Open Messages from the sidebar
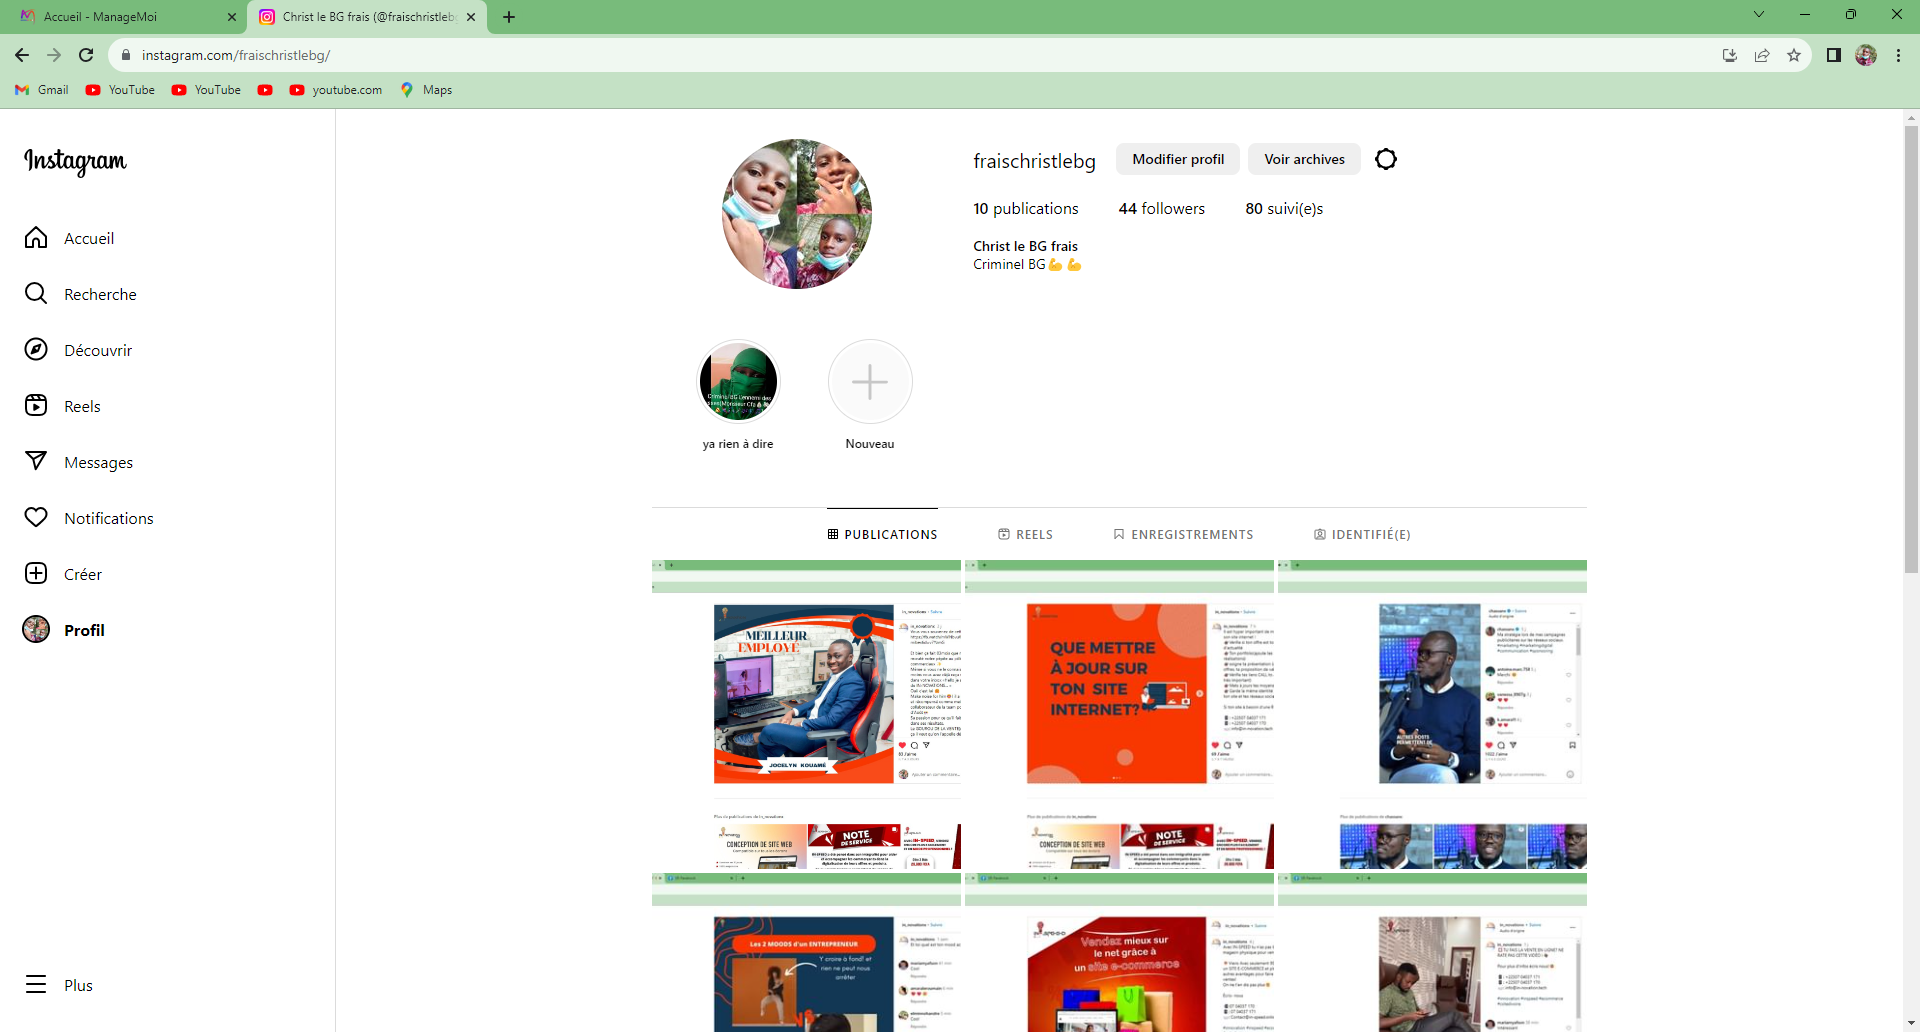Screen dimensions: 1920x1032 [x=36, y=462]
